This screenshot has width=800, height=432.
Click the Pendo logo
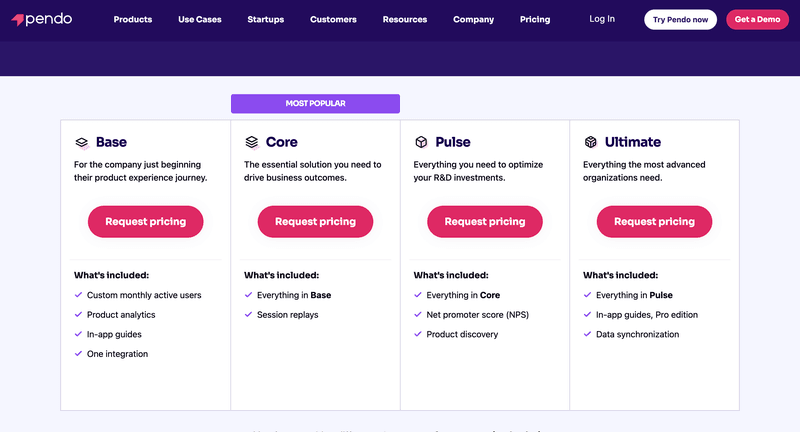42,19
